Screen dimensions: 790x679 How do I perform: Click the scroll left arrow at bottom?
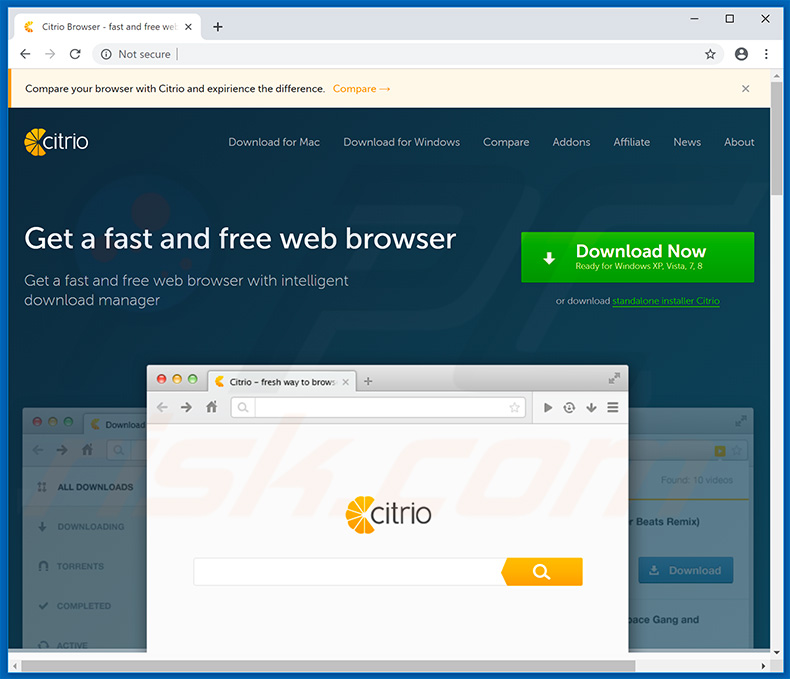click(15, 666)
